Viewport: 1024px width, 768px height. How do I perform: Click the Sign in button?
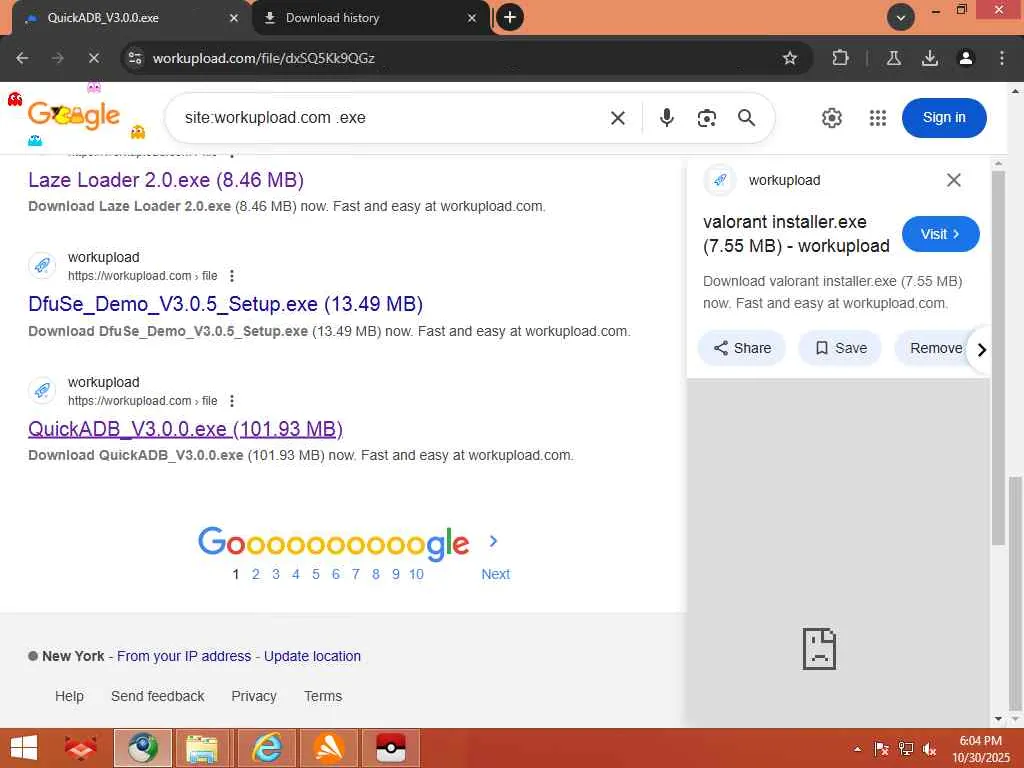tap(944, 118)
